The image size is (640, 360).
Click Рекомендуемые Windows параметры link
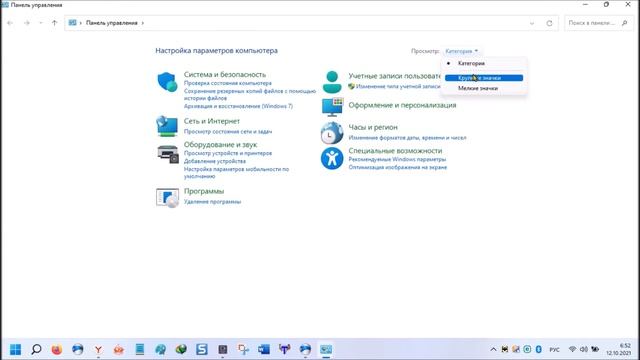click(x=397, y=159)
